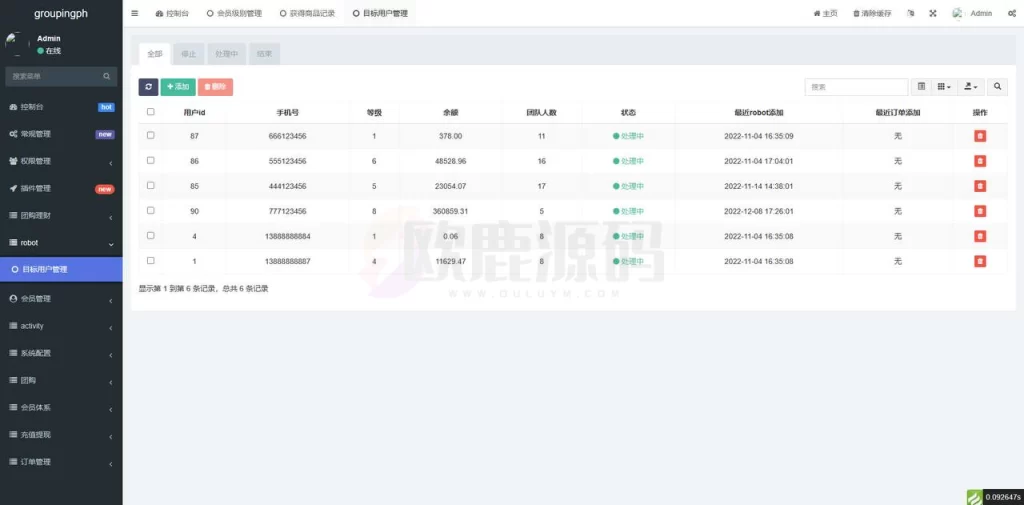Expand 充值提现 sidebar menu

pos(61,434)
